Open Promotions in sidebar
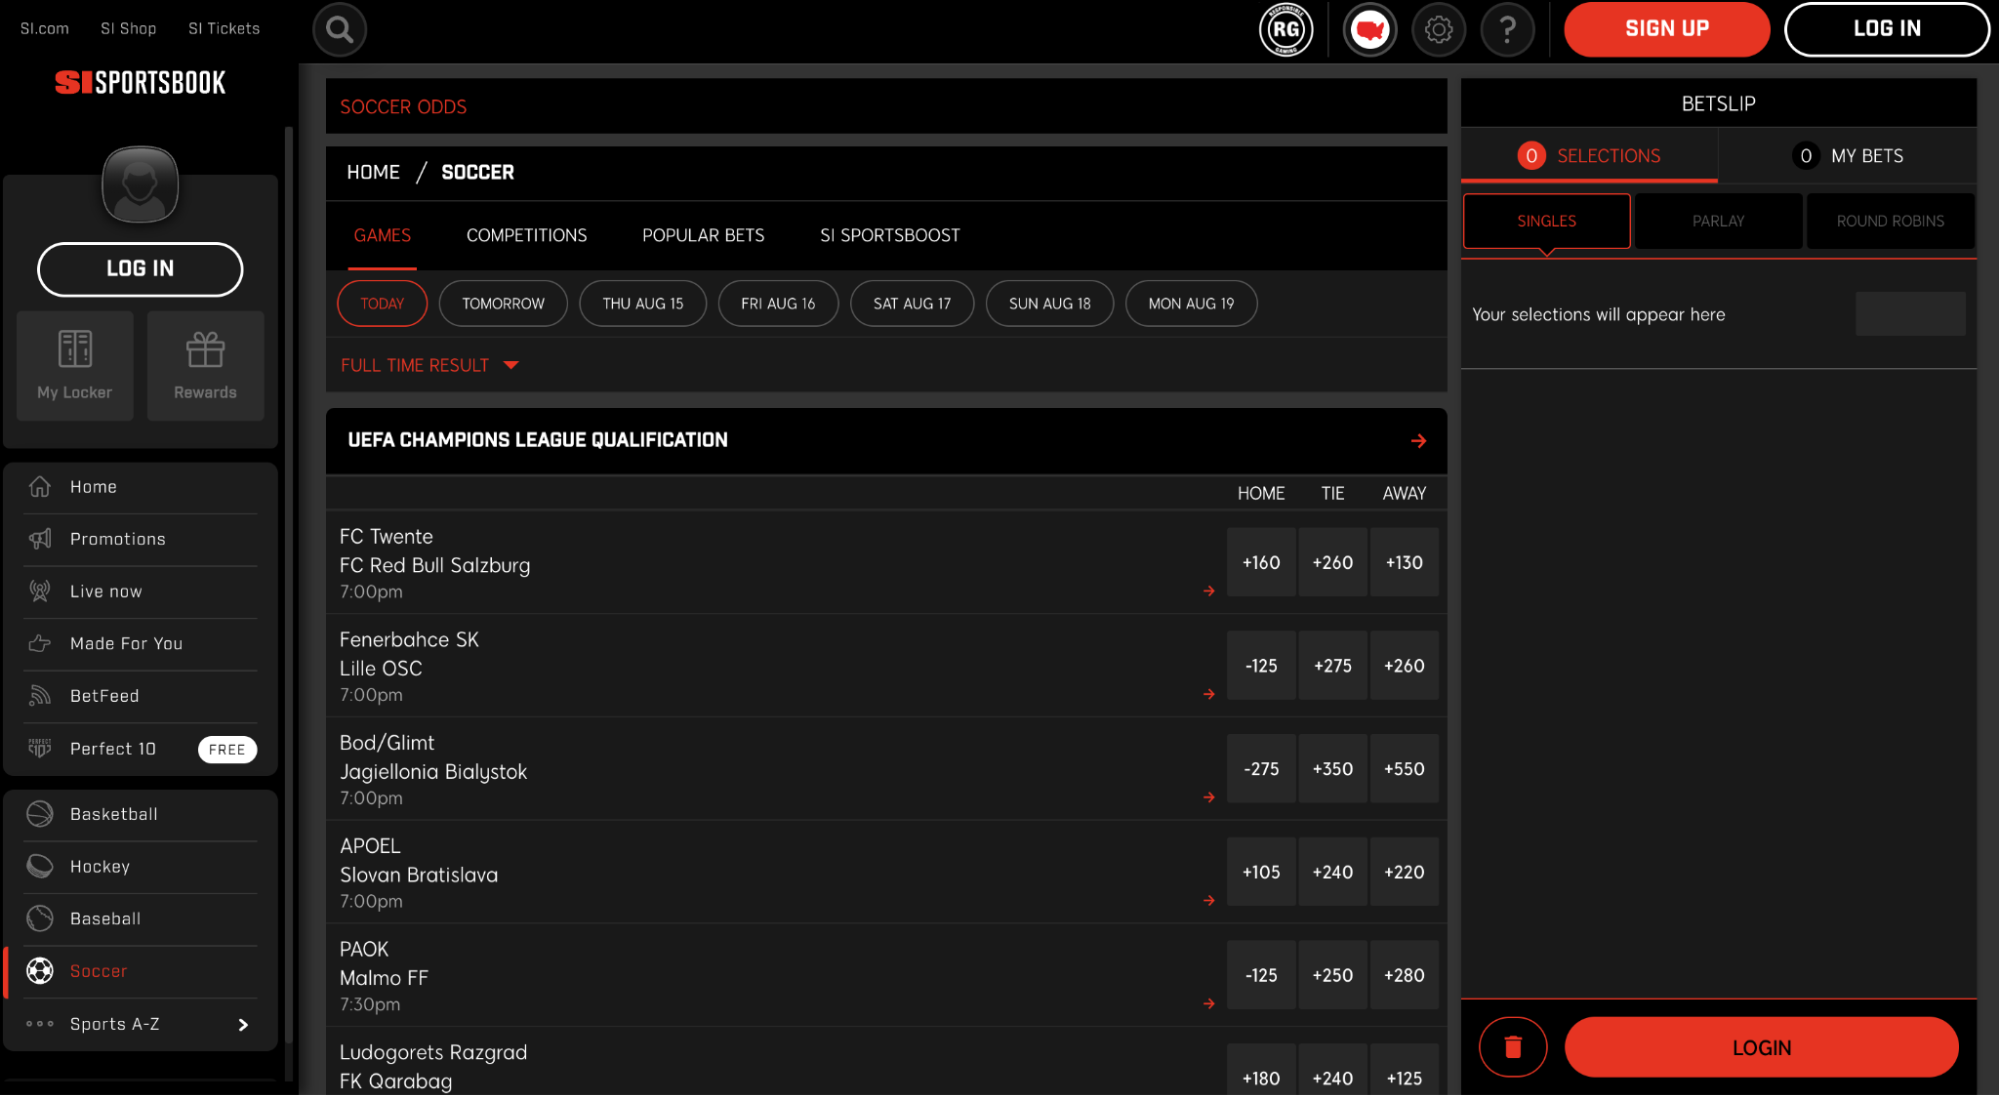1999x1096 pixels. tap(140, 539)
